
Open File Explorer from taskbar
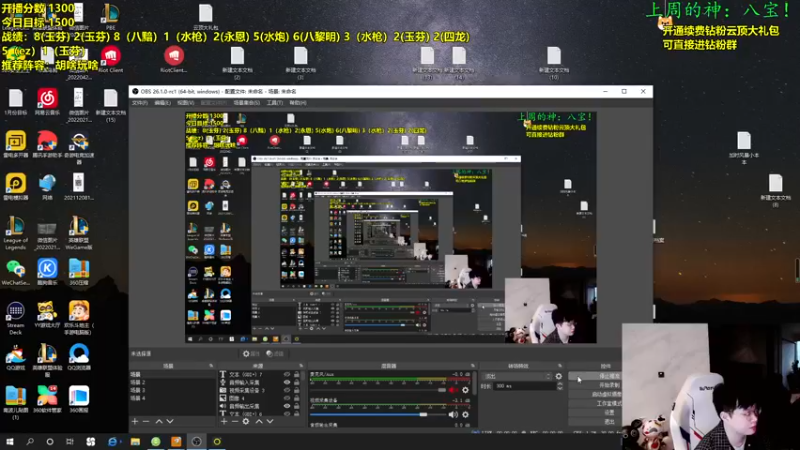[x=135, y=442]
